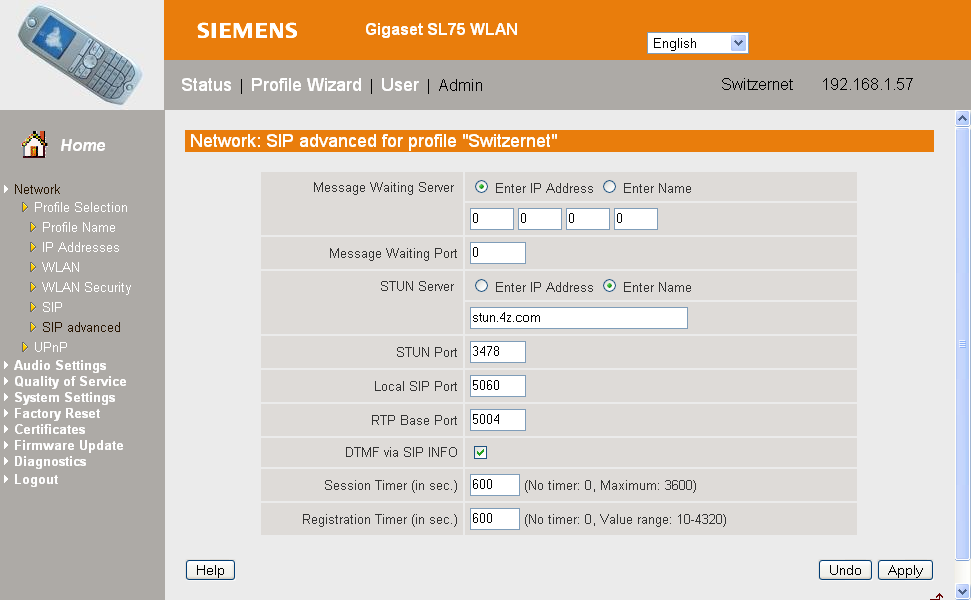
Task: Switch to the User tab
Action: point(399,85)
